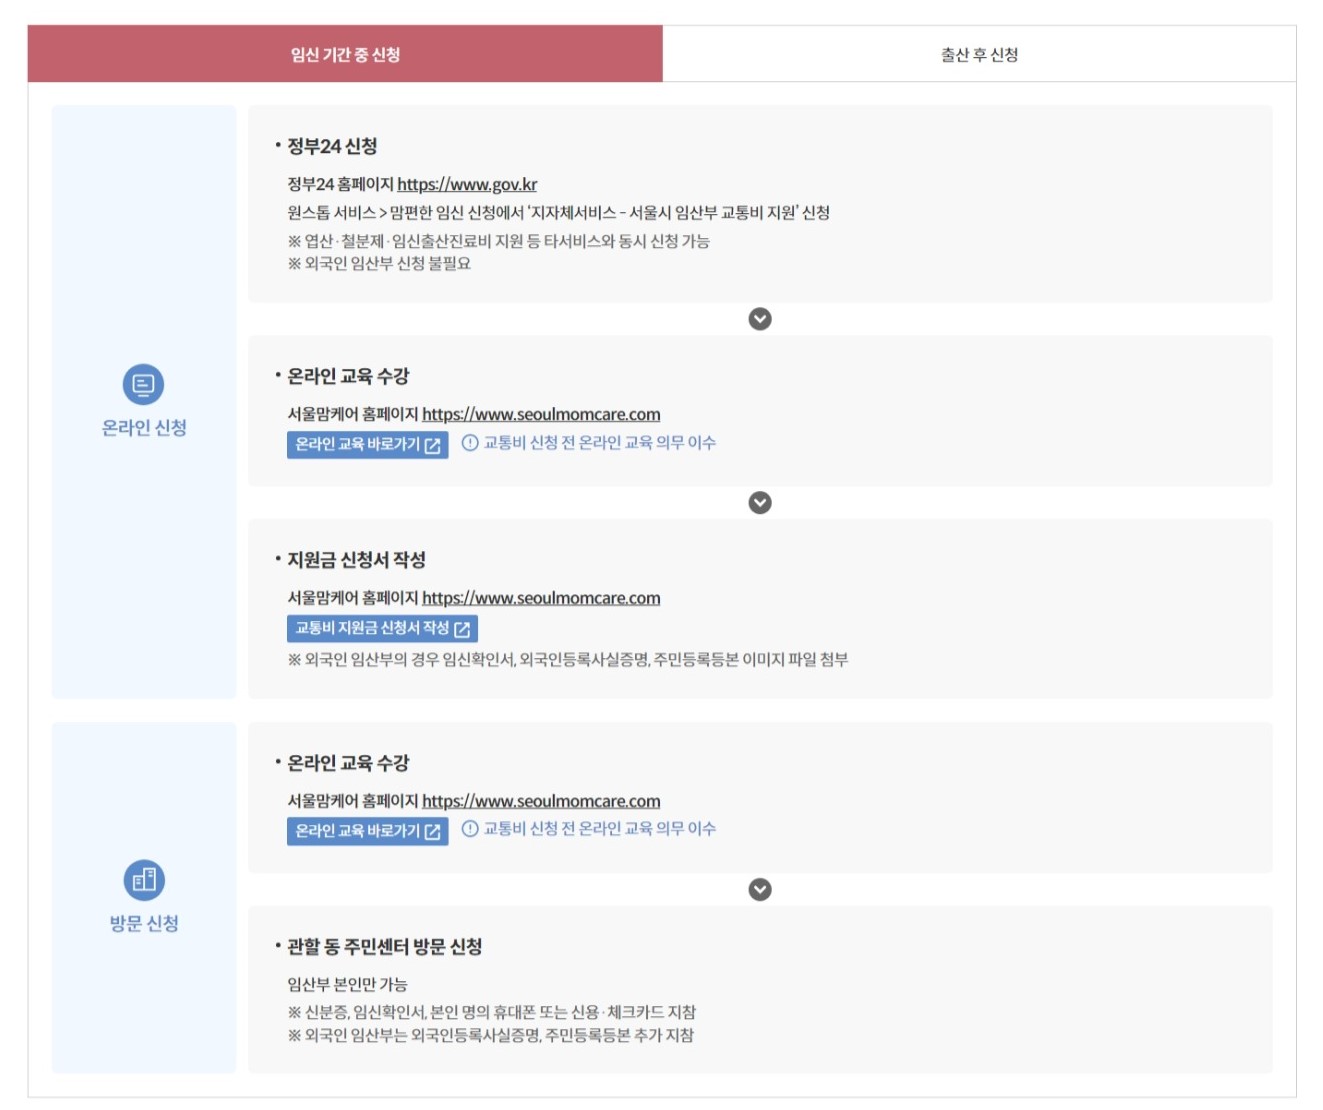Open the seoulmomcare.com link under 지원금 신청서 작성

[x=541, y=597]
